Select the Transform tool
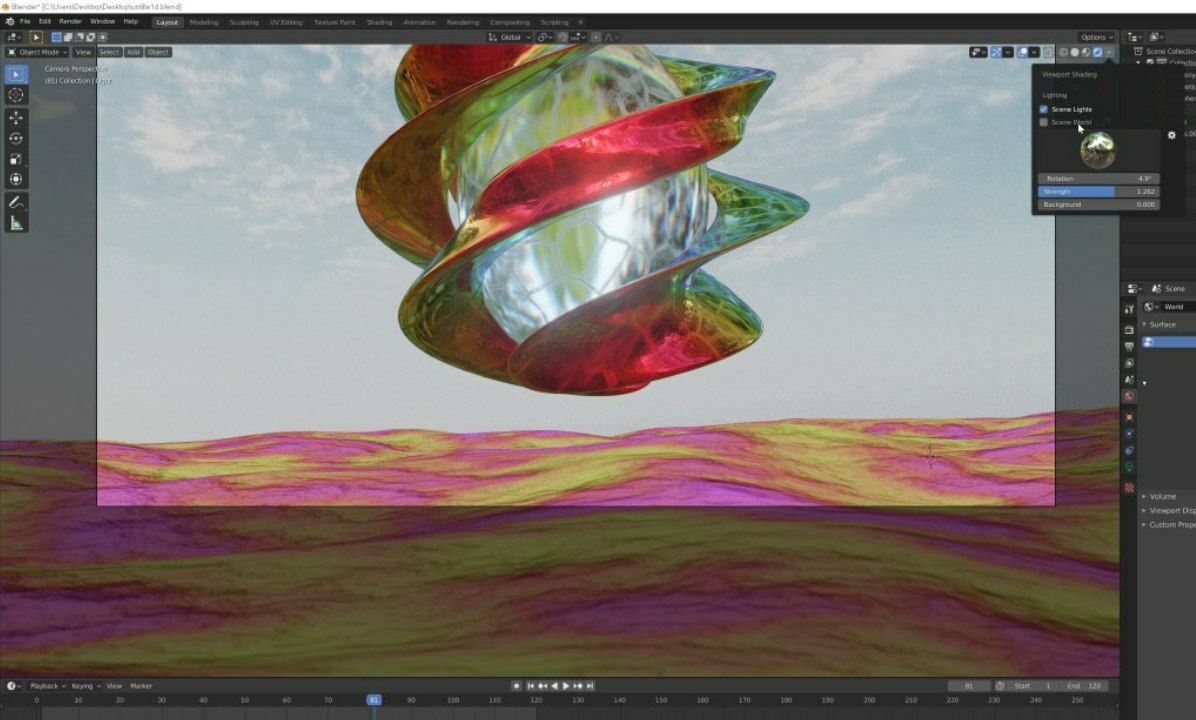The width and height of the screenshot is (1196, 720). point(16,179)
